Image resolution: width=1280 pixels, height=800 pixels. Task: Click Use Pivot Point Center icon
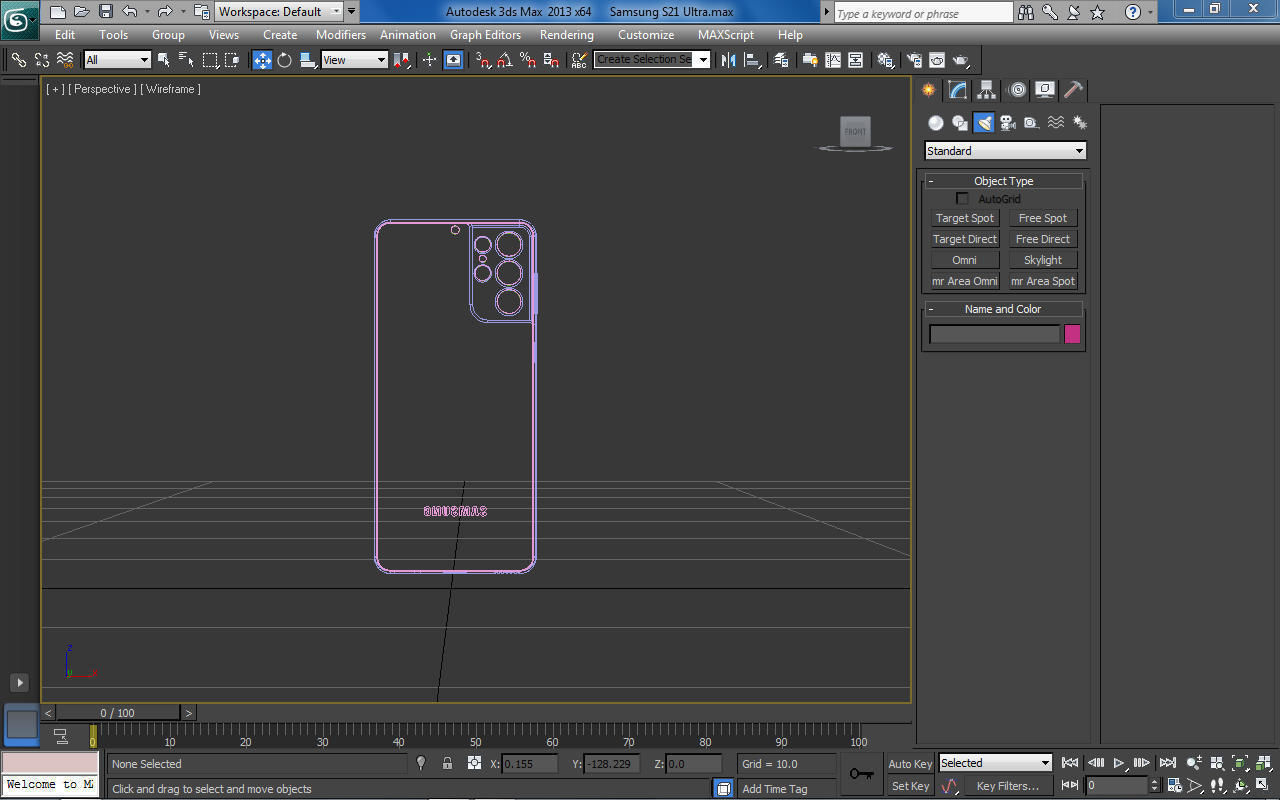(x=402, y=60)
